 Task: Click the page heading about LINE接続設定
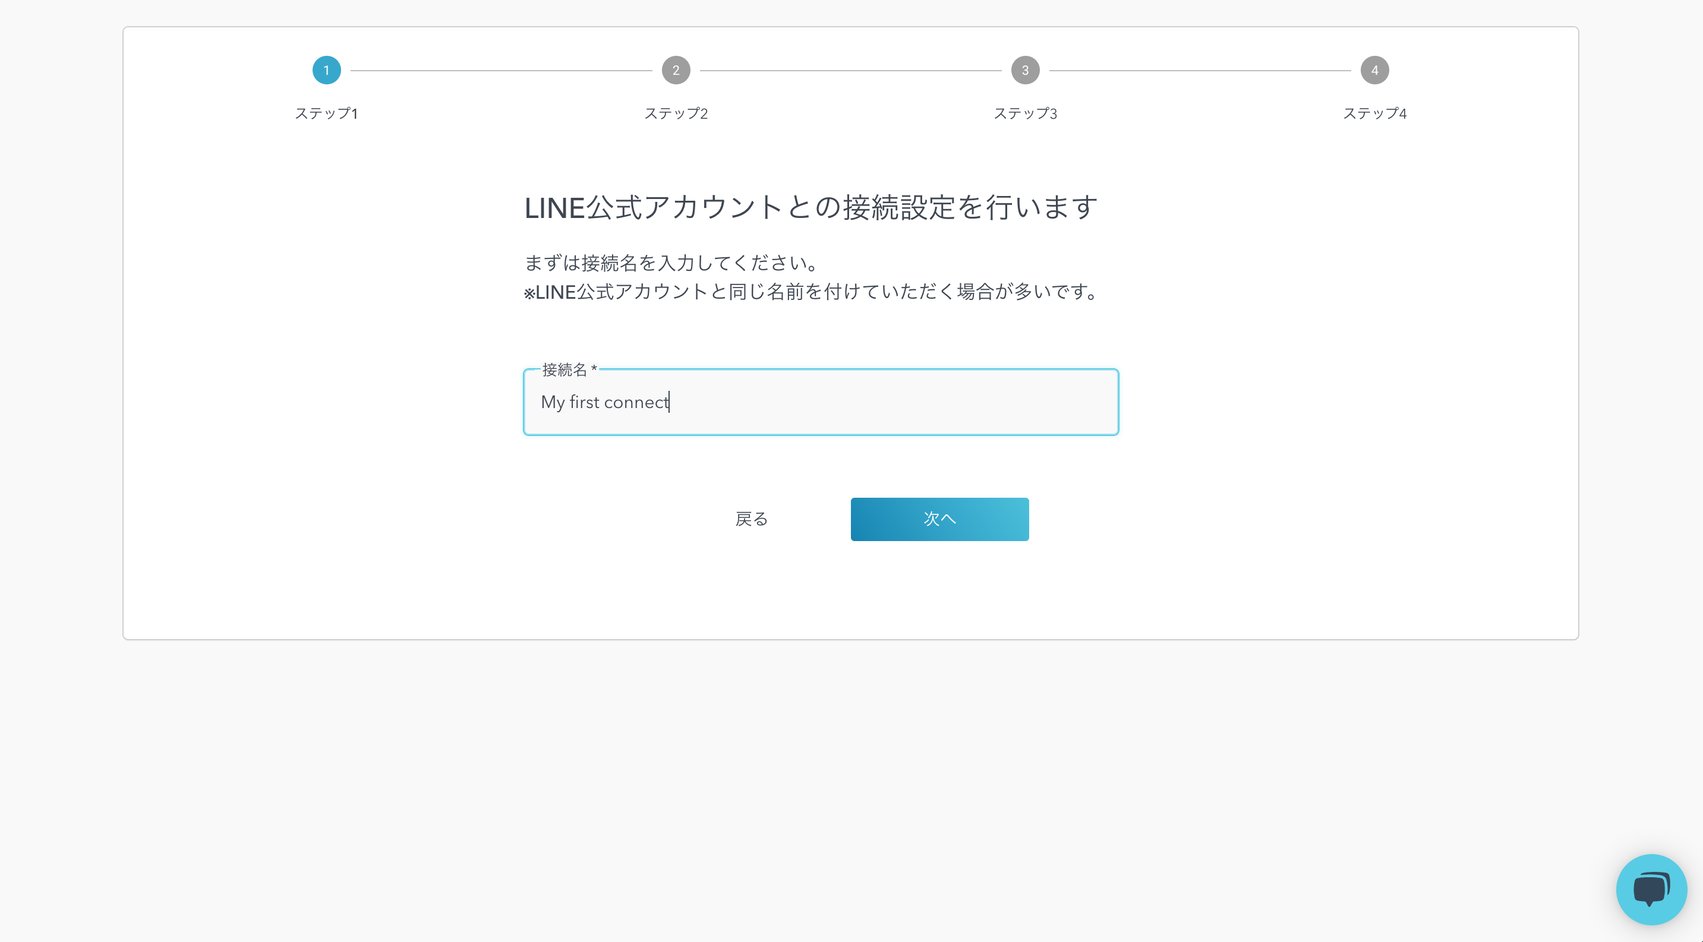(x=810, y=207)
